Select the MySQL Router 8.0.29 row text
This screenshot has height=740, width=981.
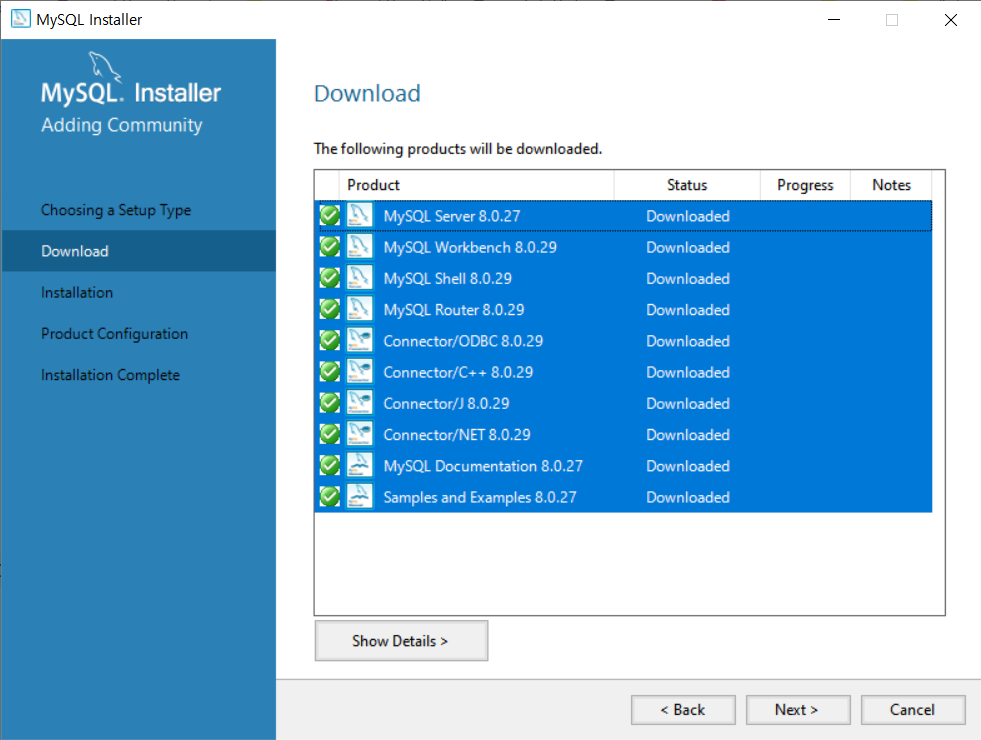click(454, 310)
